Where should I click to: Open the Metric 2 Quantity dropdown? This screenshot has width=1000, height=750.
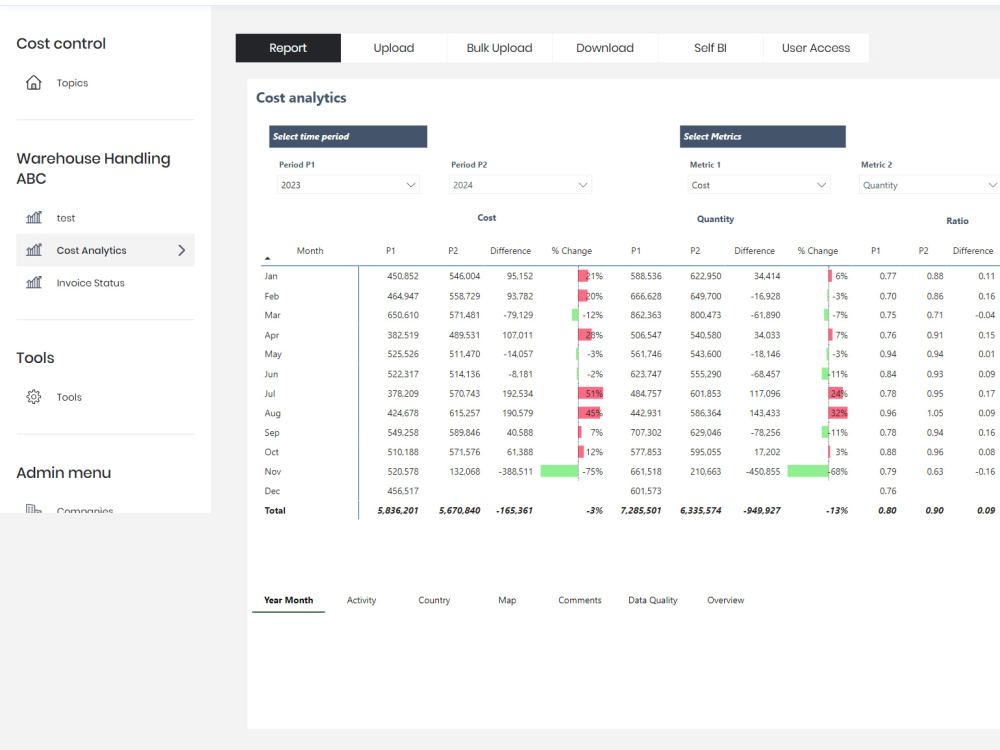click(x=929, y=185)
